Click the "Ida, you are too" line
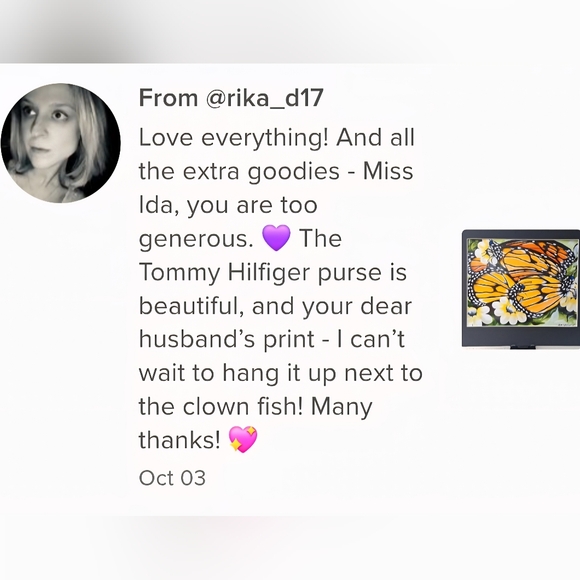Screen dimensions: 580x580 pos(228,206)
